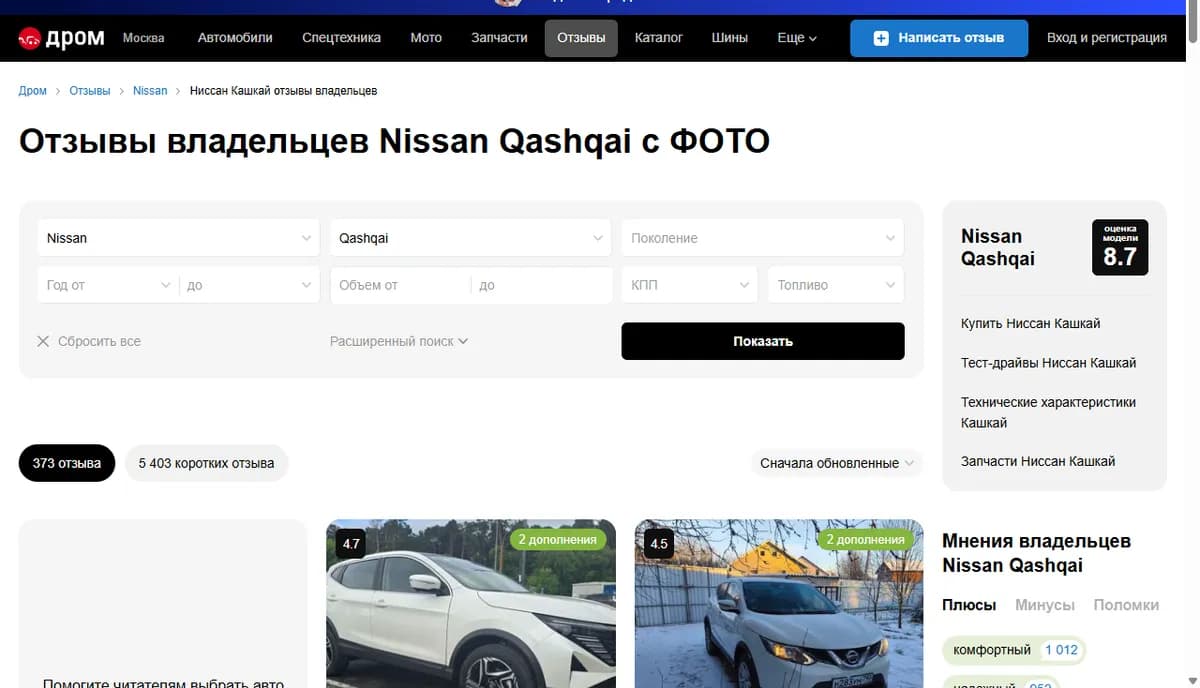Open Отзывы in the top navigation

581,38
